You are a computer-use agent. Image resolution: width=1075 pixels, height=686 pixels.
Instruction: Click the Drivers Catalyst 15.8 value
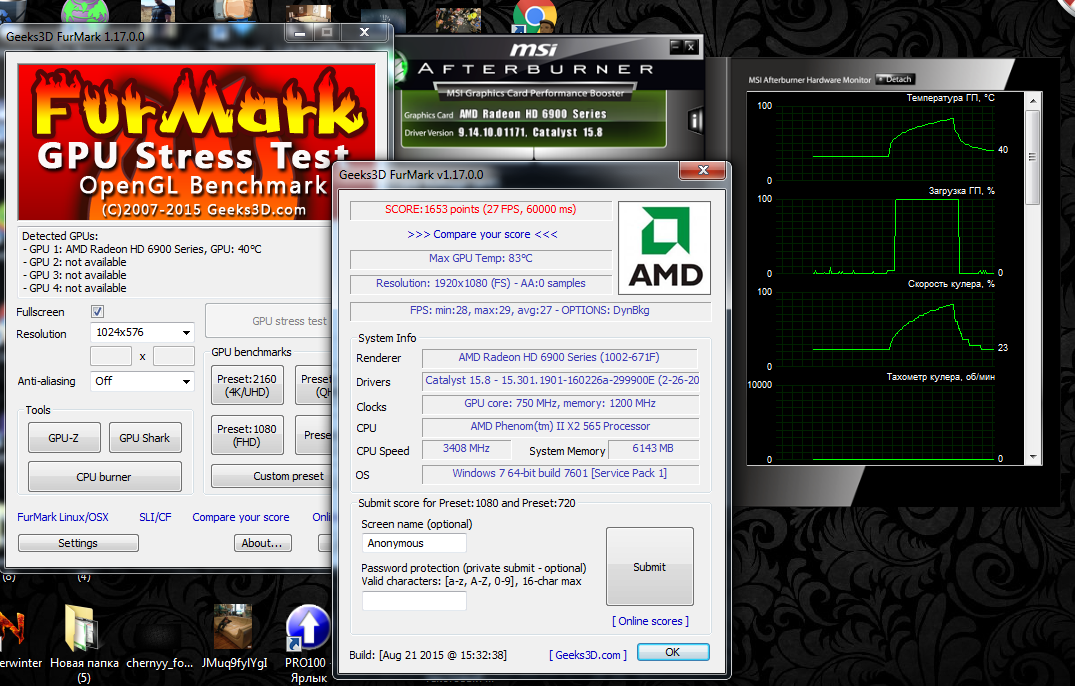561,380
